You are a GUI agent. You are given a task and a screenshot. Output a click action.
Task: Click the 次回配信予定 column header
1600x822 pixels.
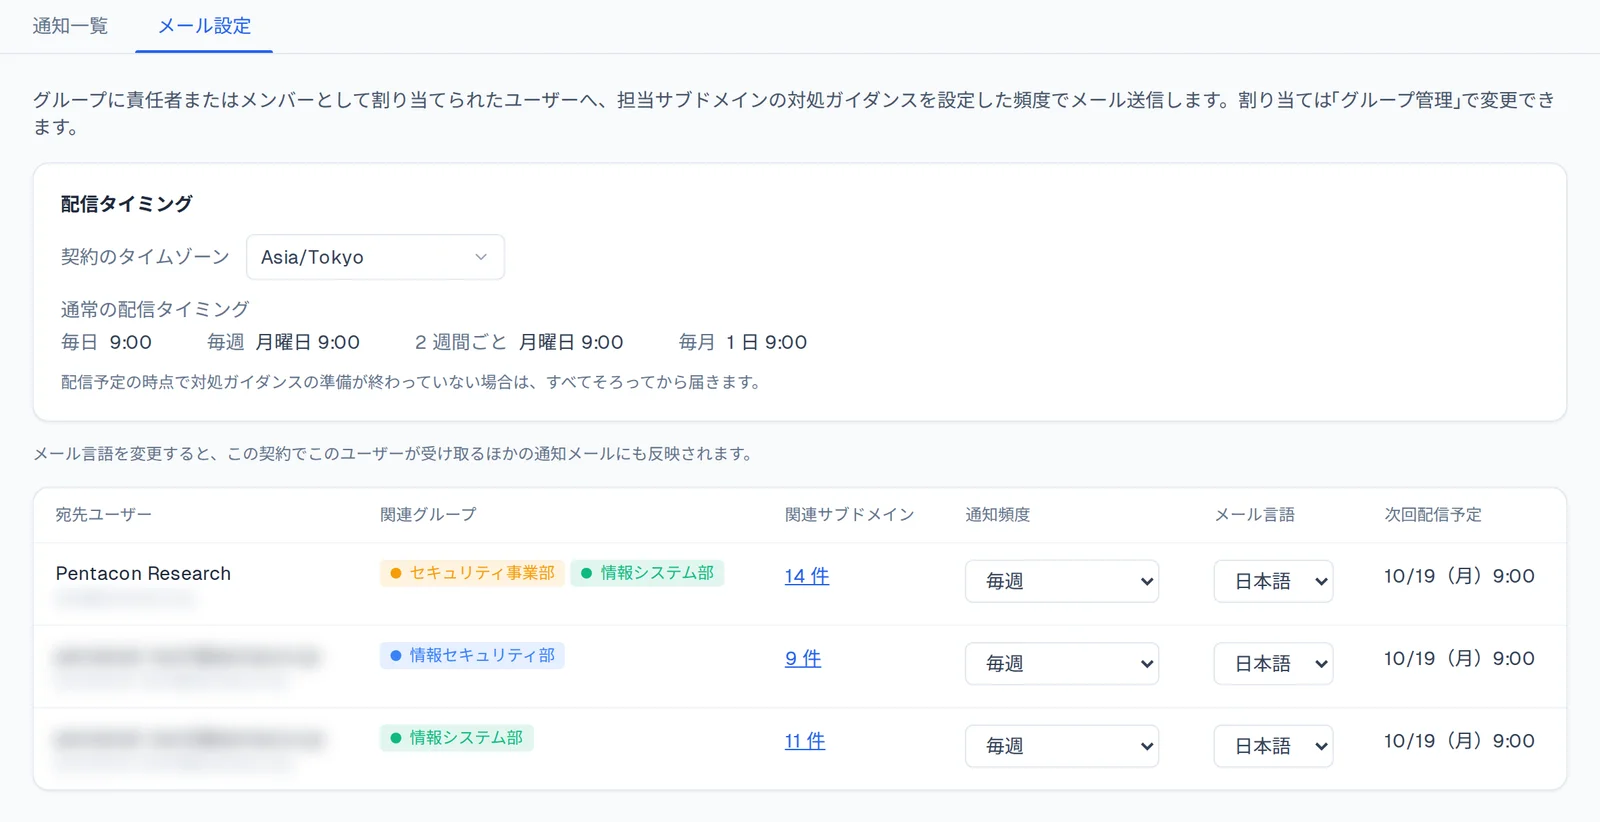(1433, 515)
